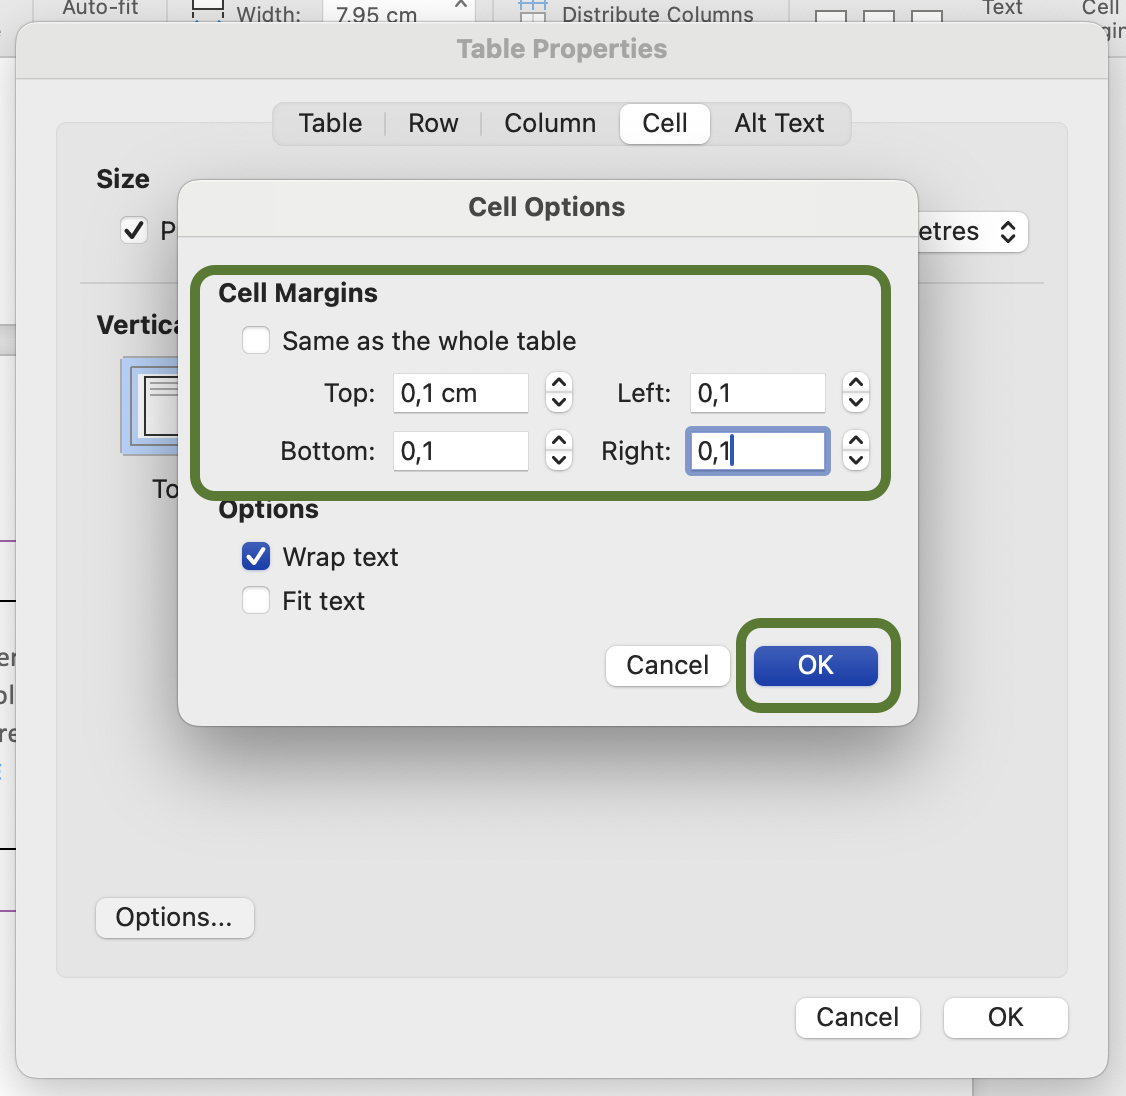Click the Distribute Columns icon in ribbon
This screenshot has height=1096, width=1126.
pyautogui.click(x=532, y=11)
